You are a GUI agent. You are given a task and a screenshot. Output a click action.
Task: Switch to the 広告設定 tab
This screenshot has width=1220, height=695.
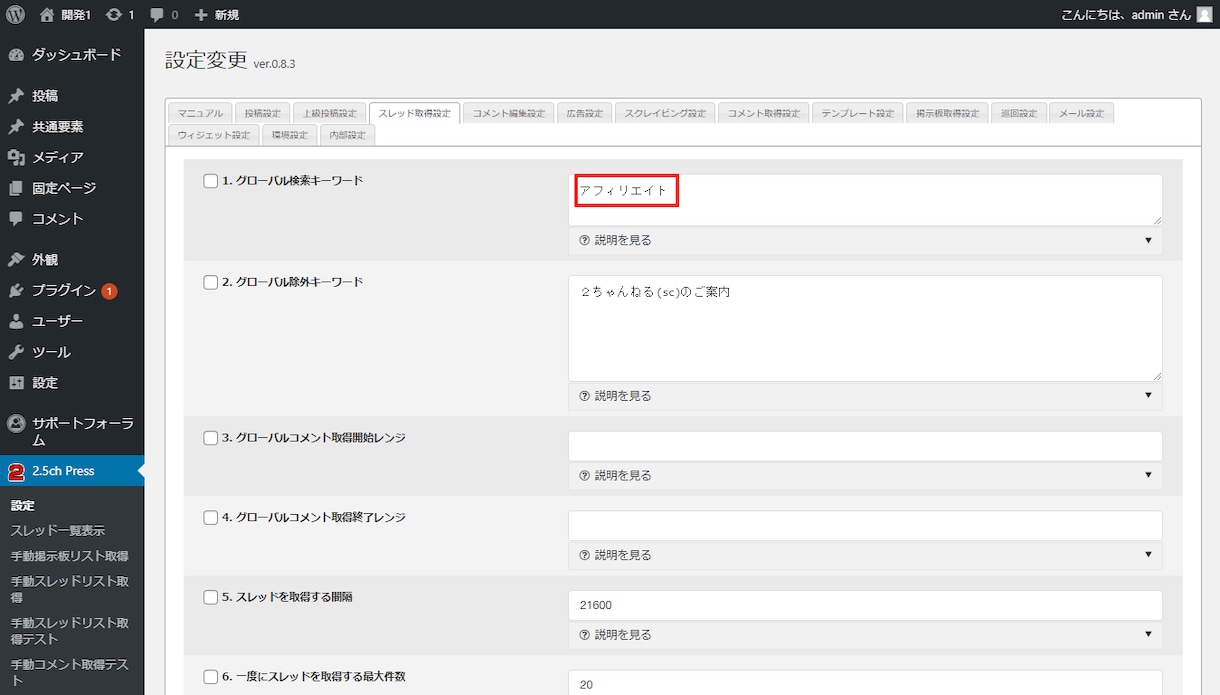pos(584,113)
